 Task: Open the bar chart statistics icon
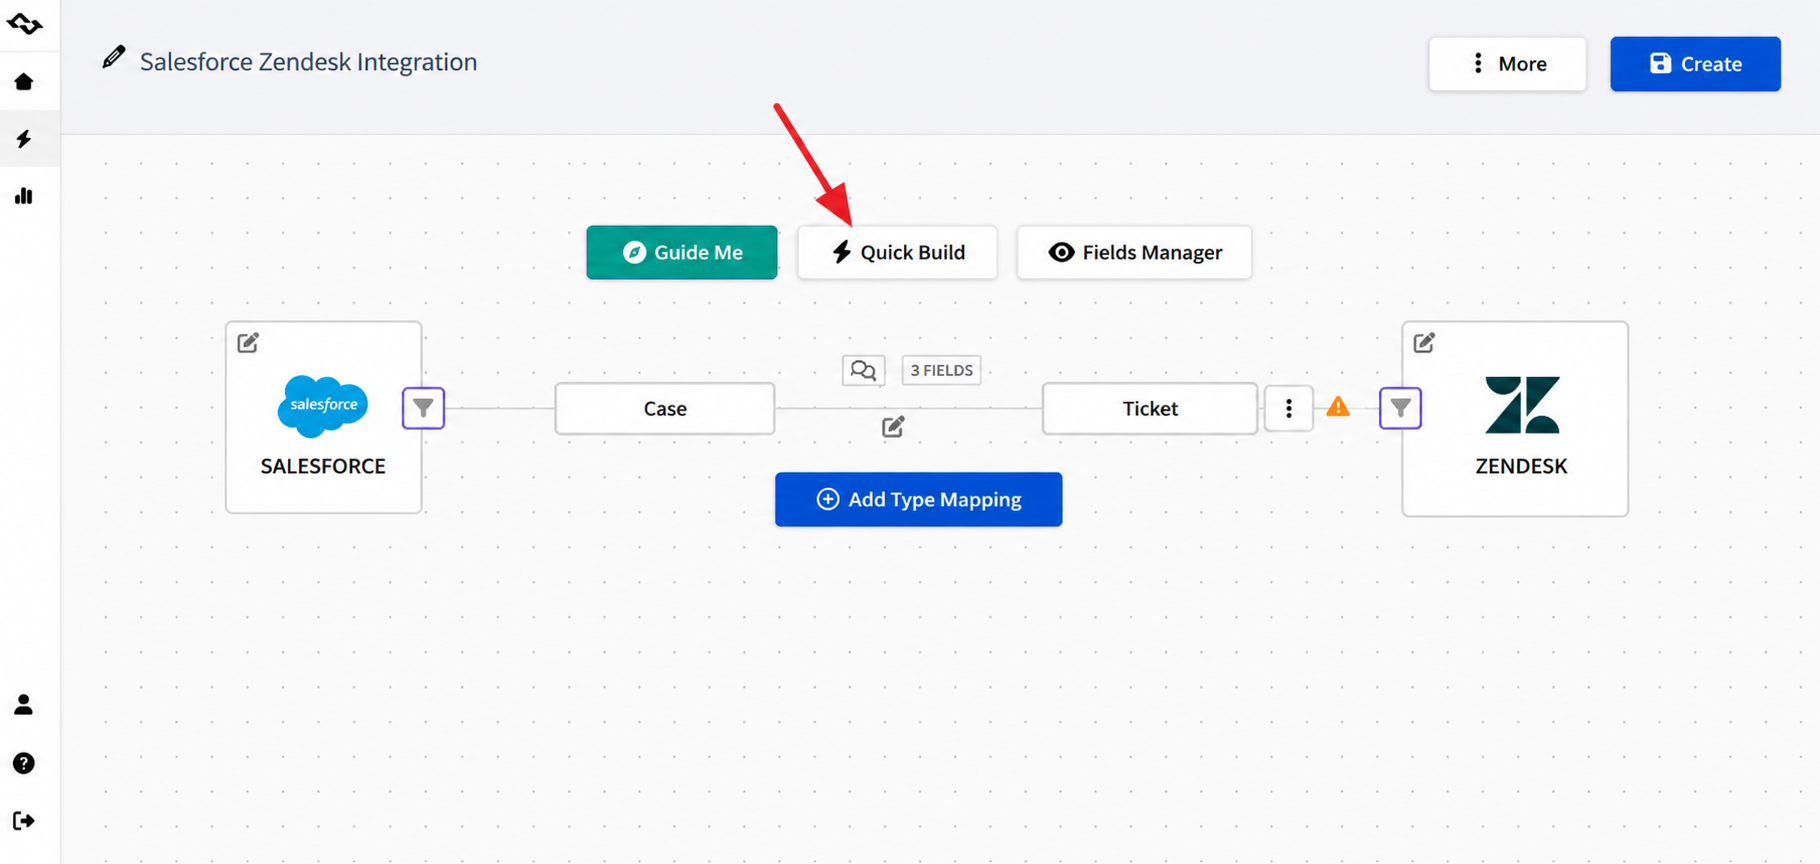click(x=24, y=196)
